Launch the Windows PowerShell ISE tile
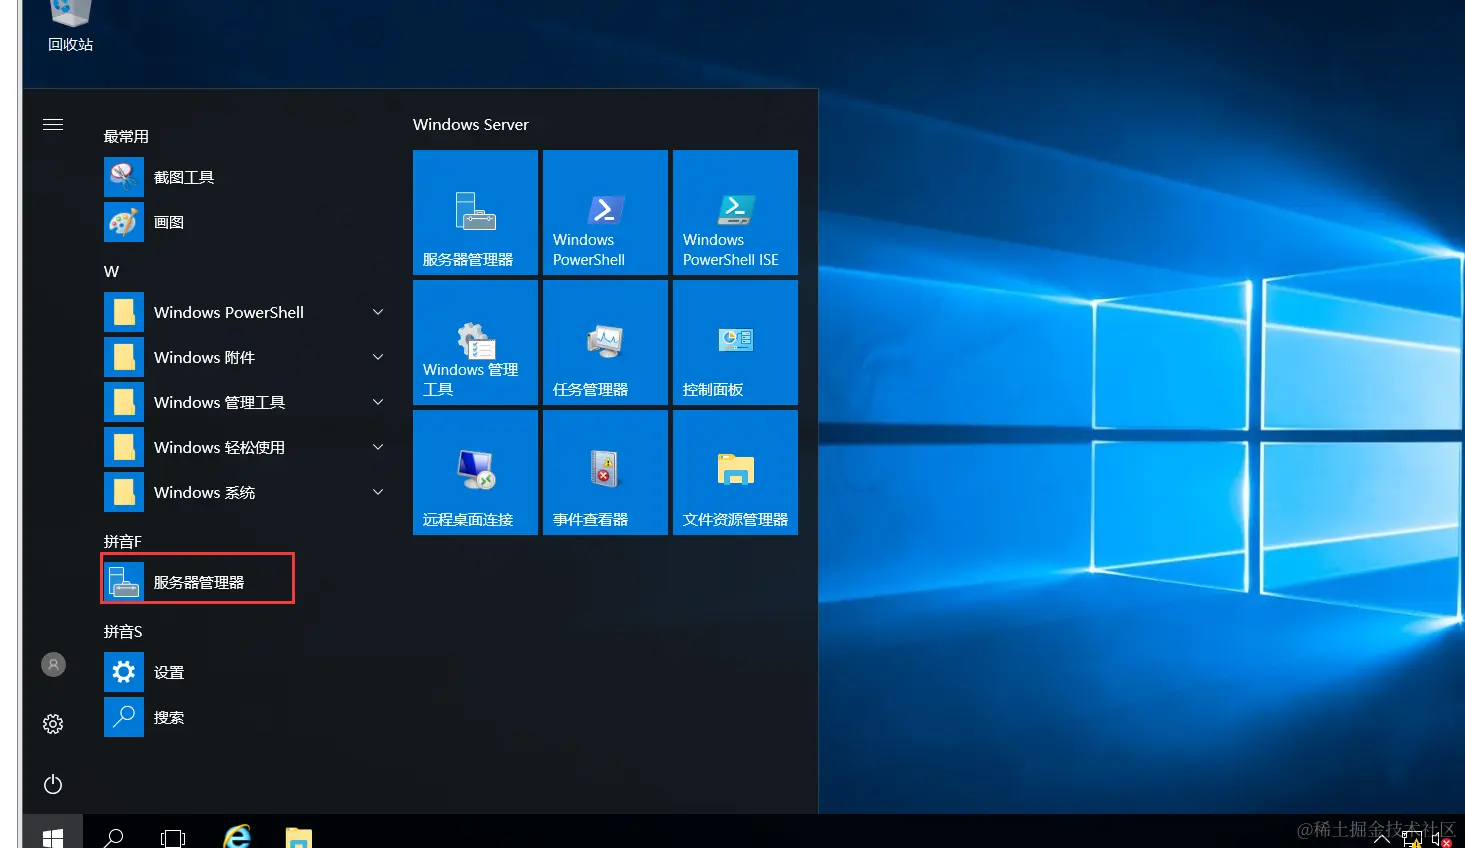Viewport: 1465px width, 848px height. click(x=735, y=212)
